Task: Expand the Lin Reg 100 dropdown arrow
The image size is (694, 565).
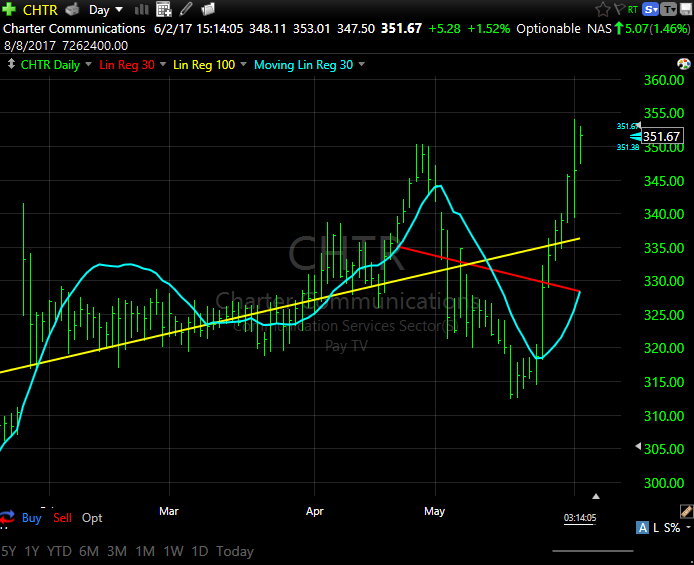Action: [x=243, y=65]
